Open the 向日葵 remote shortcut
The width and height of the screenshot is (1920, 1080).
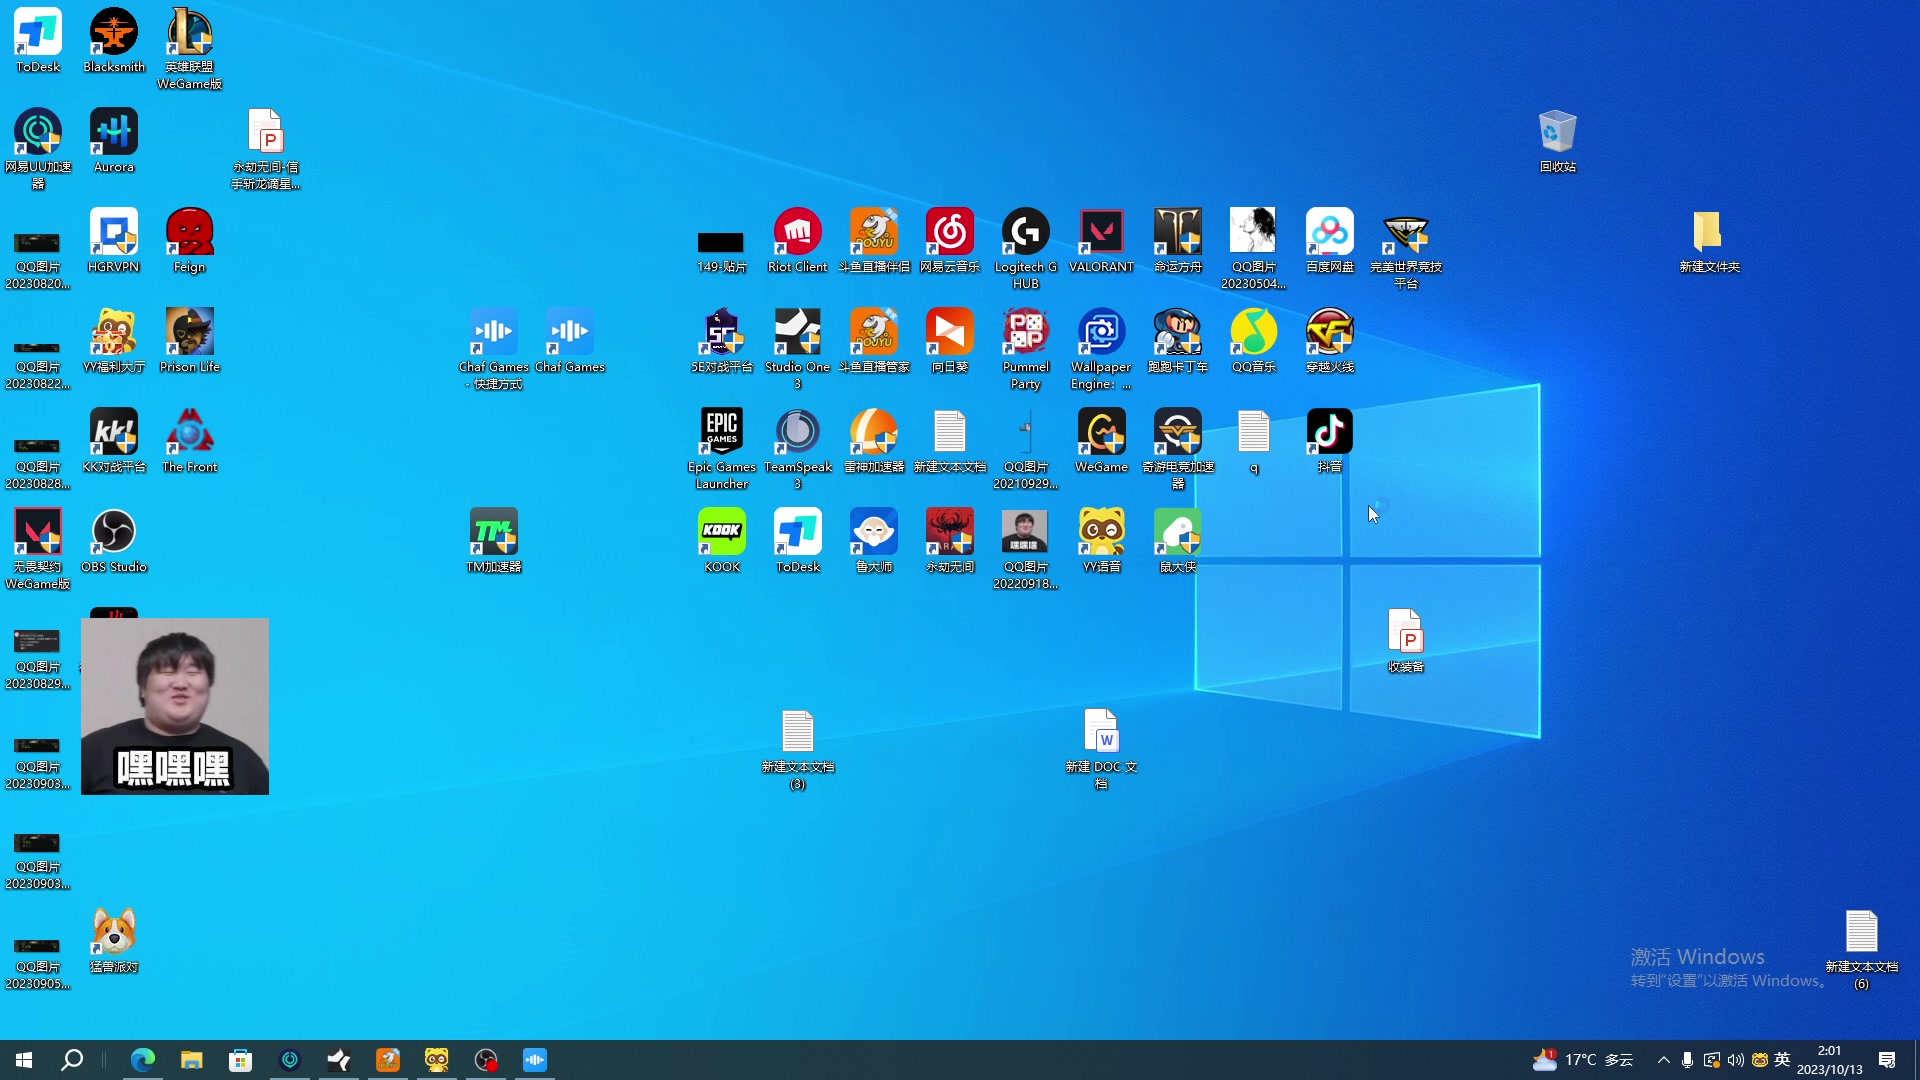[x=950, y=341]
